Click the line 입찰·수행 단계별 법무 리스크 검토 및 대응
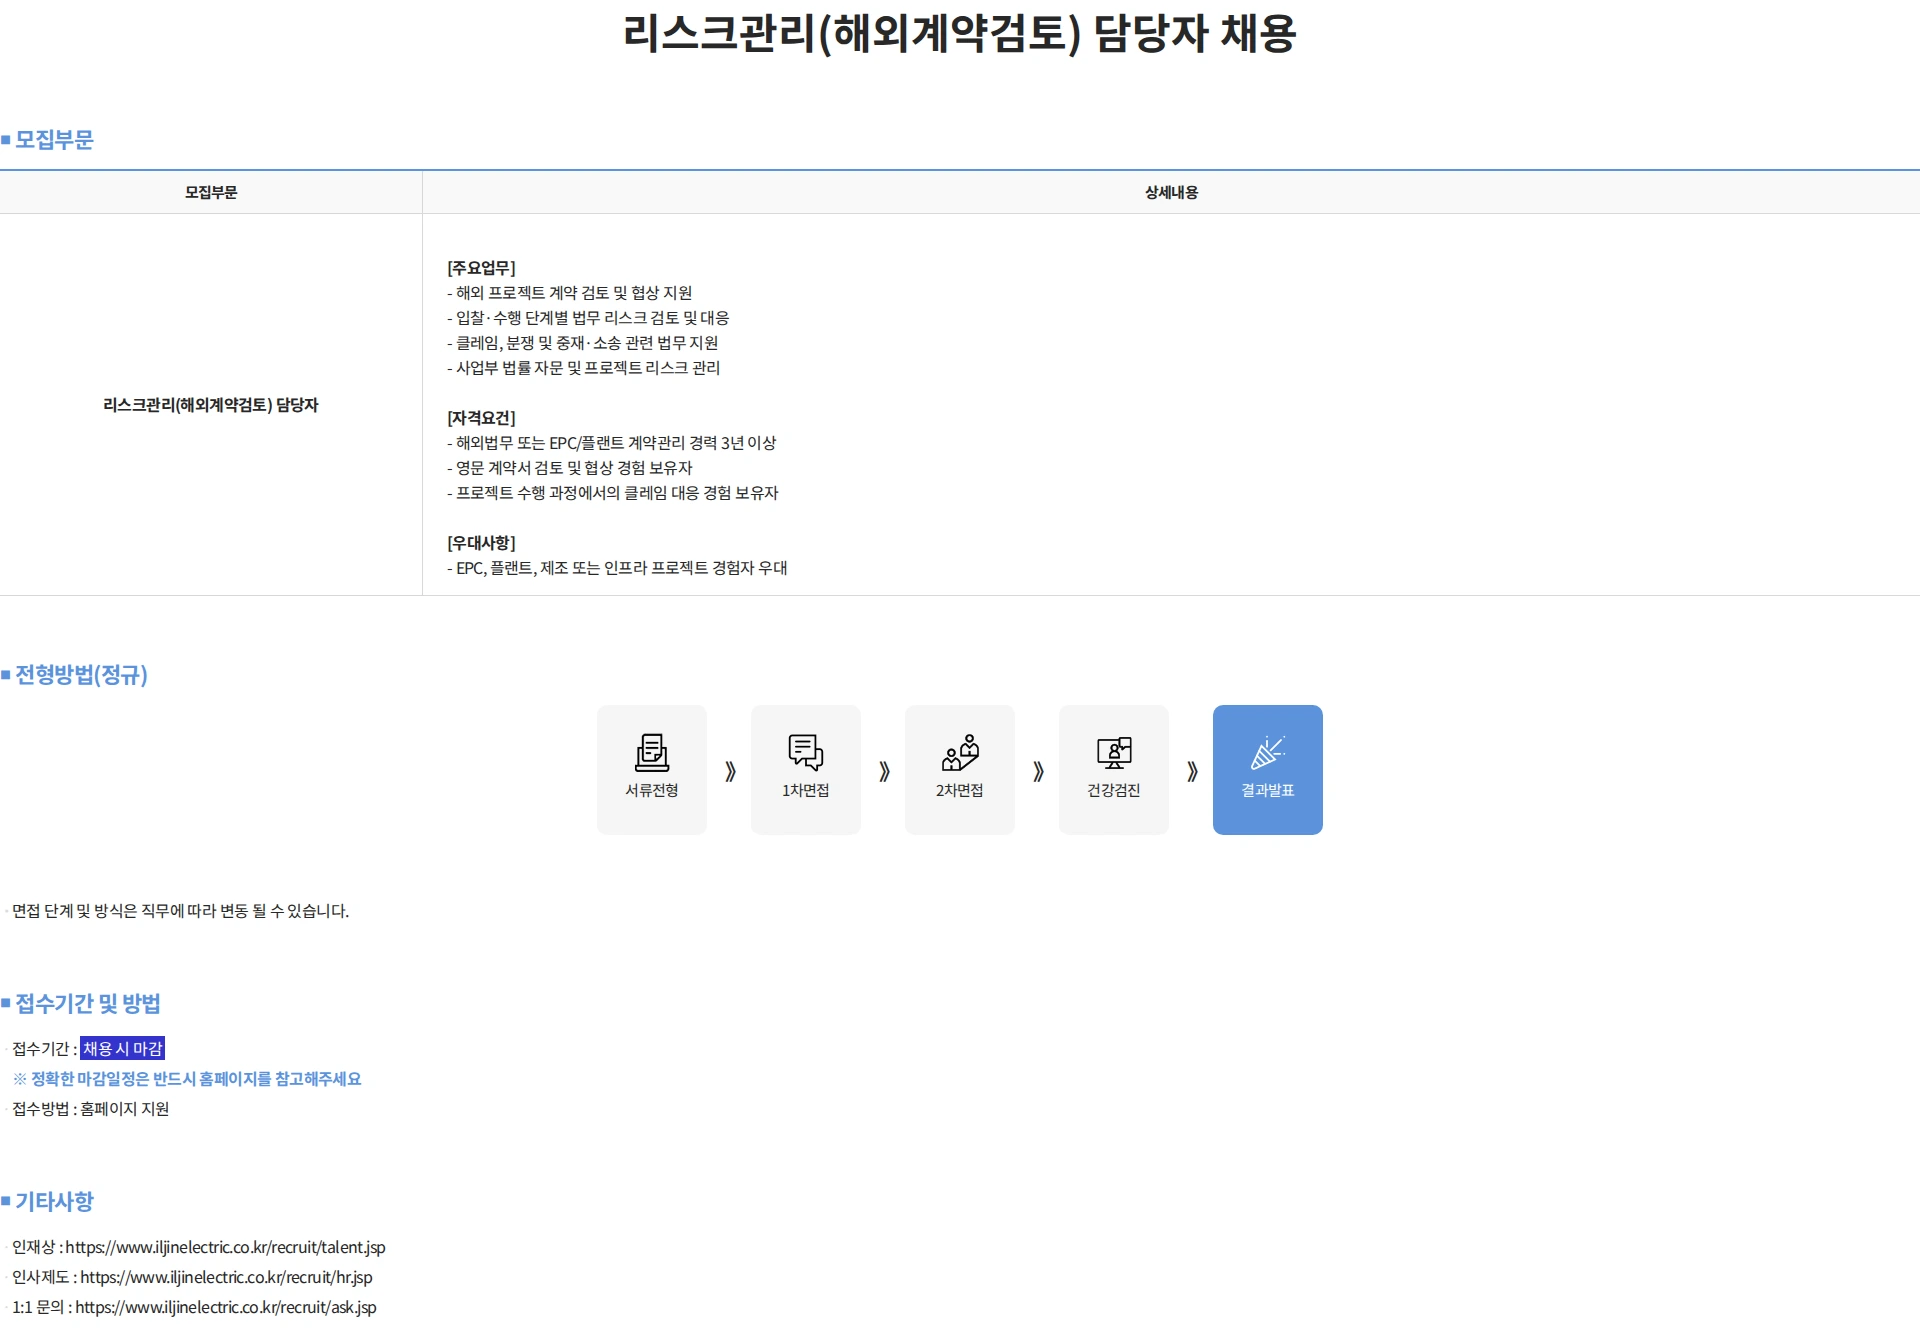Viewport: 1920px width, 1341px height. click(x=588, y=318)
